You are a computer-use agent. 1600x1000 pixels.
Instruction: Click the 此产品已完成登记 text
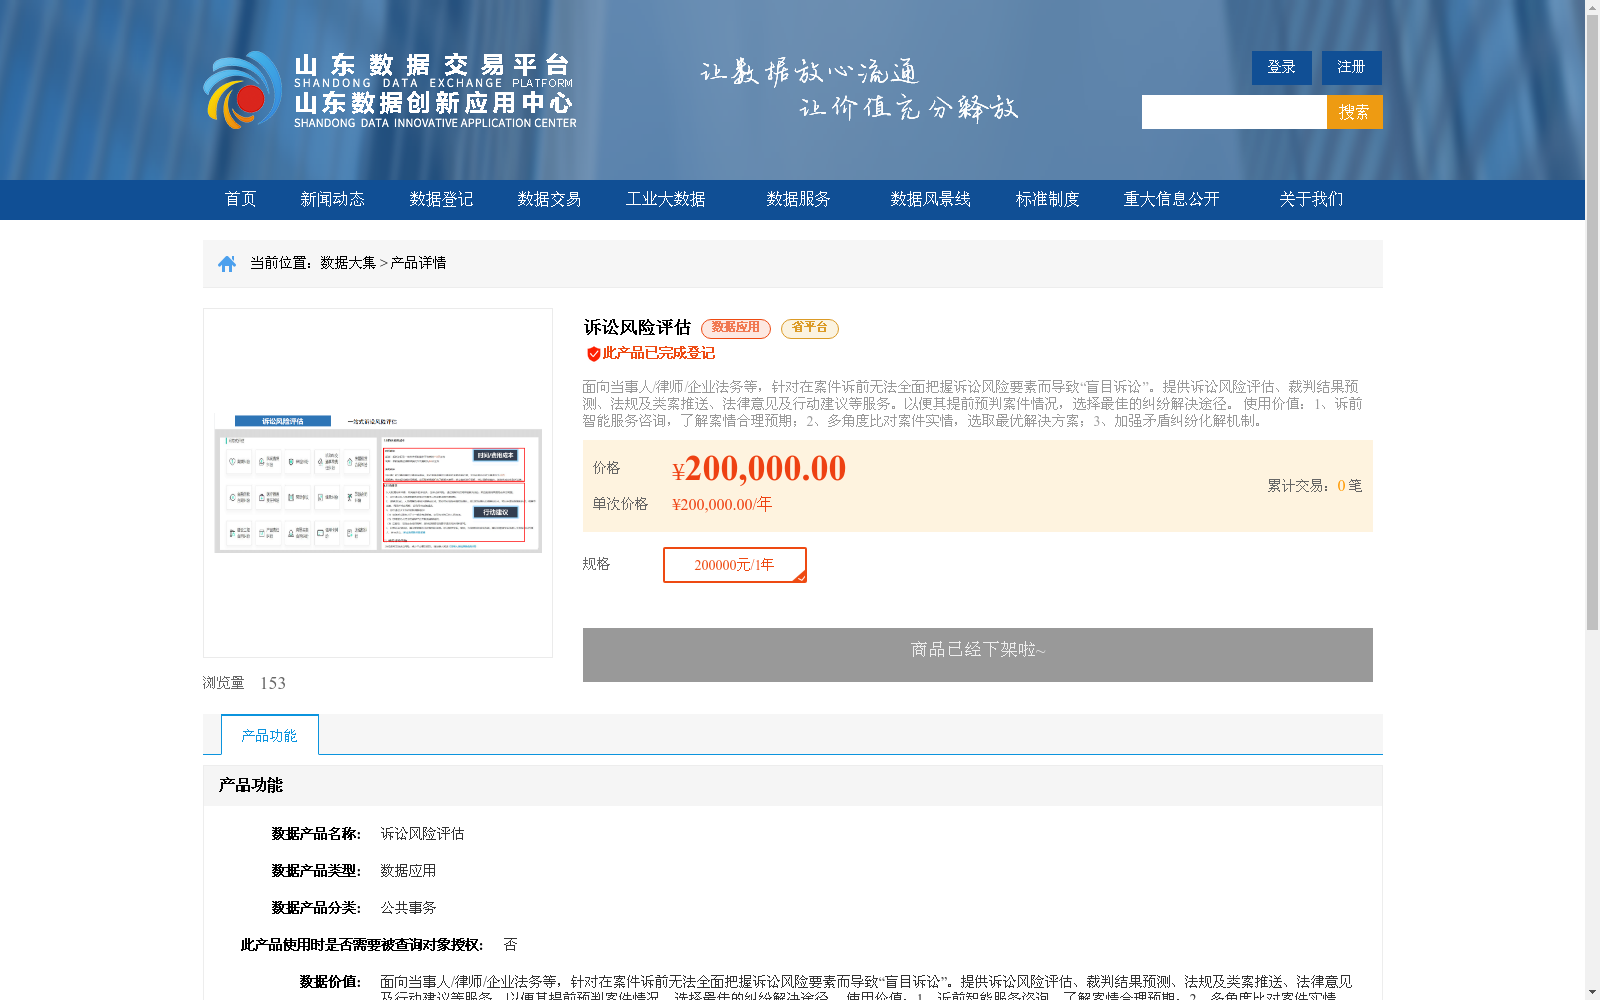tap(658, 353)
